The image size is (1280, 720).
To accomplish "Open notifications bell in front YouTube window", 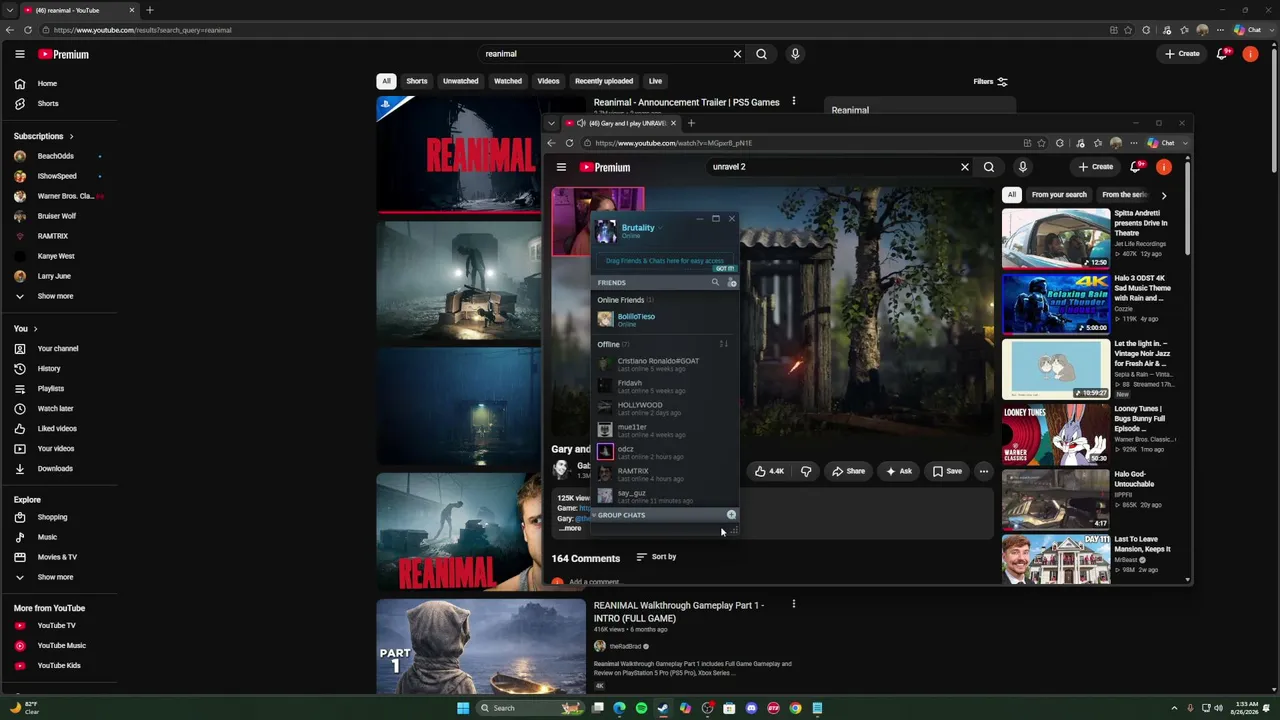I will tap(1135, 167).
